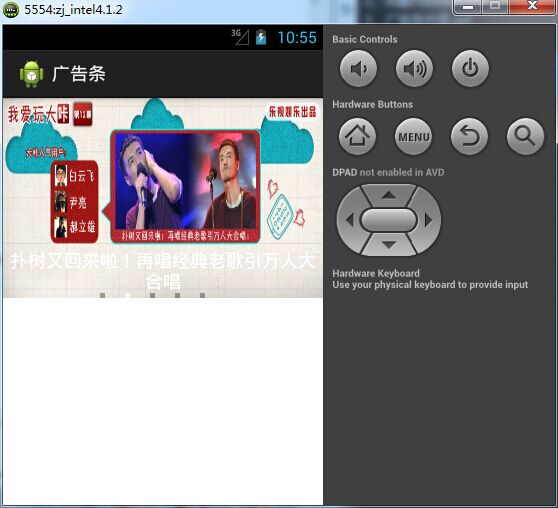The image size is (558, 508).
Task: Select the third banner page indicator dot
Action: [152, 295]
